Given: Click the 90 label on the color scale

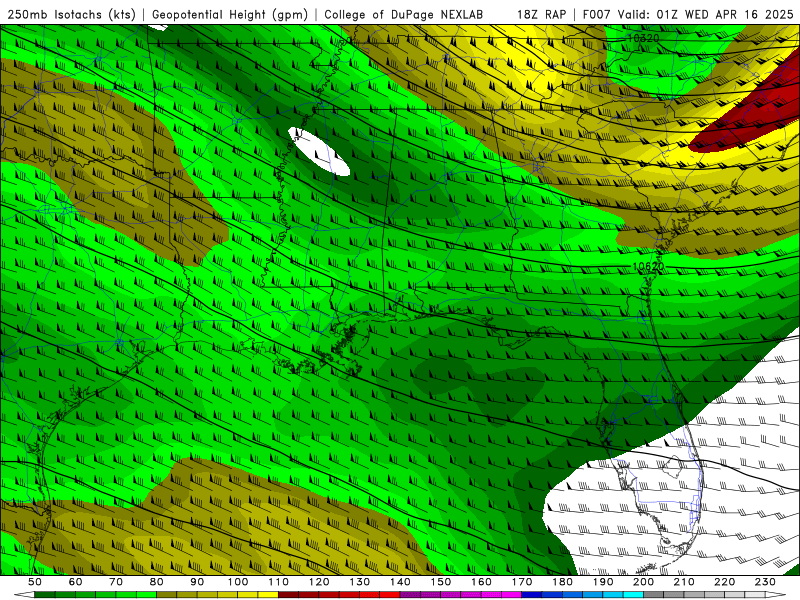Looking at the screenshot, I should 197,582.
